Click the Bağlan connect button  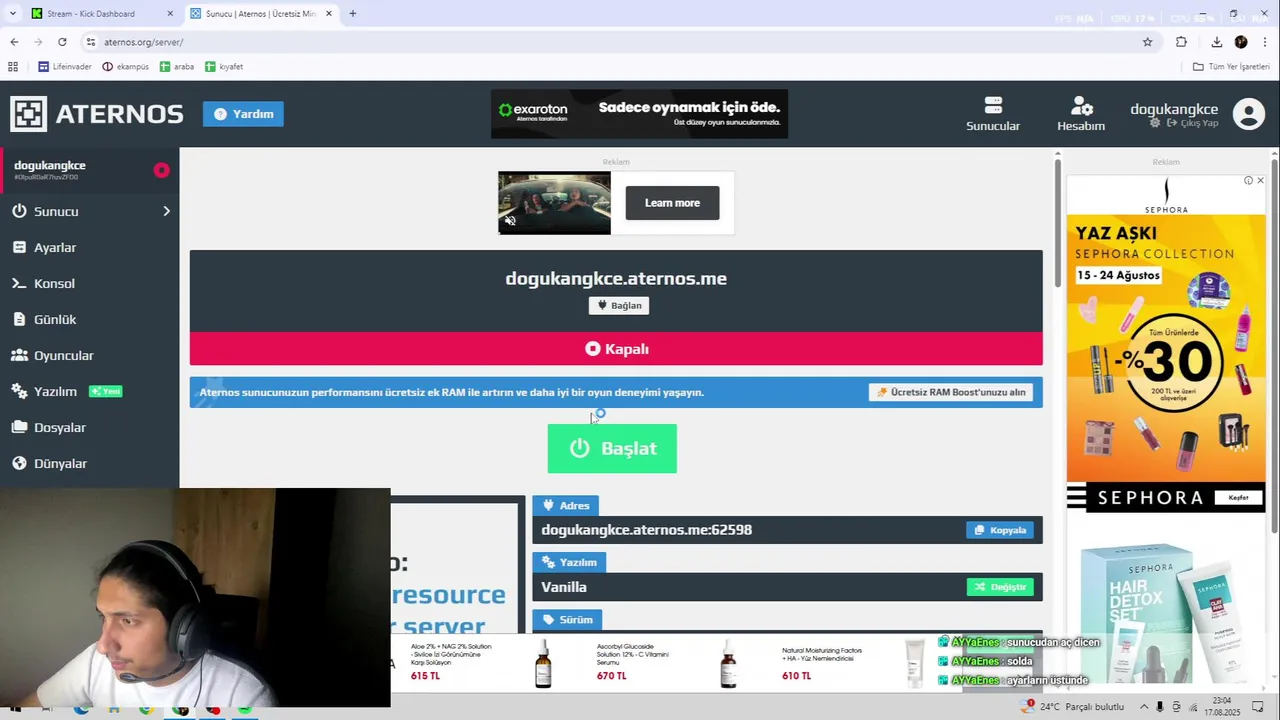pyautogui.click(x=619, y=305)
